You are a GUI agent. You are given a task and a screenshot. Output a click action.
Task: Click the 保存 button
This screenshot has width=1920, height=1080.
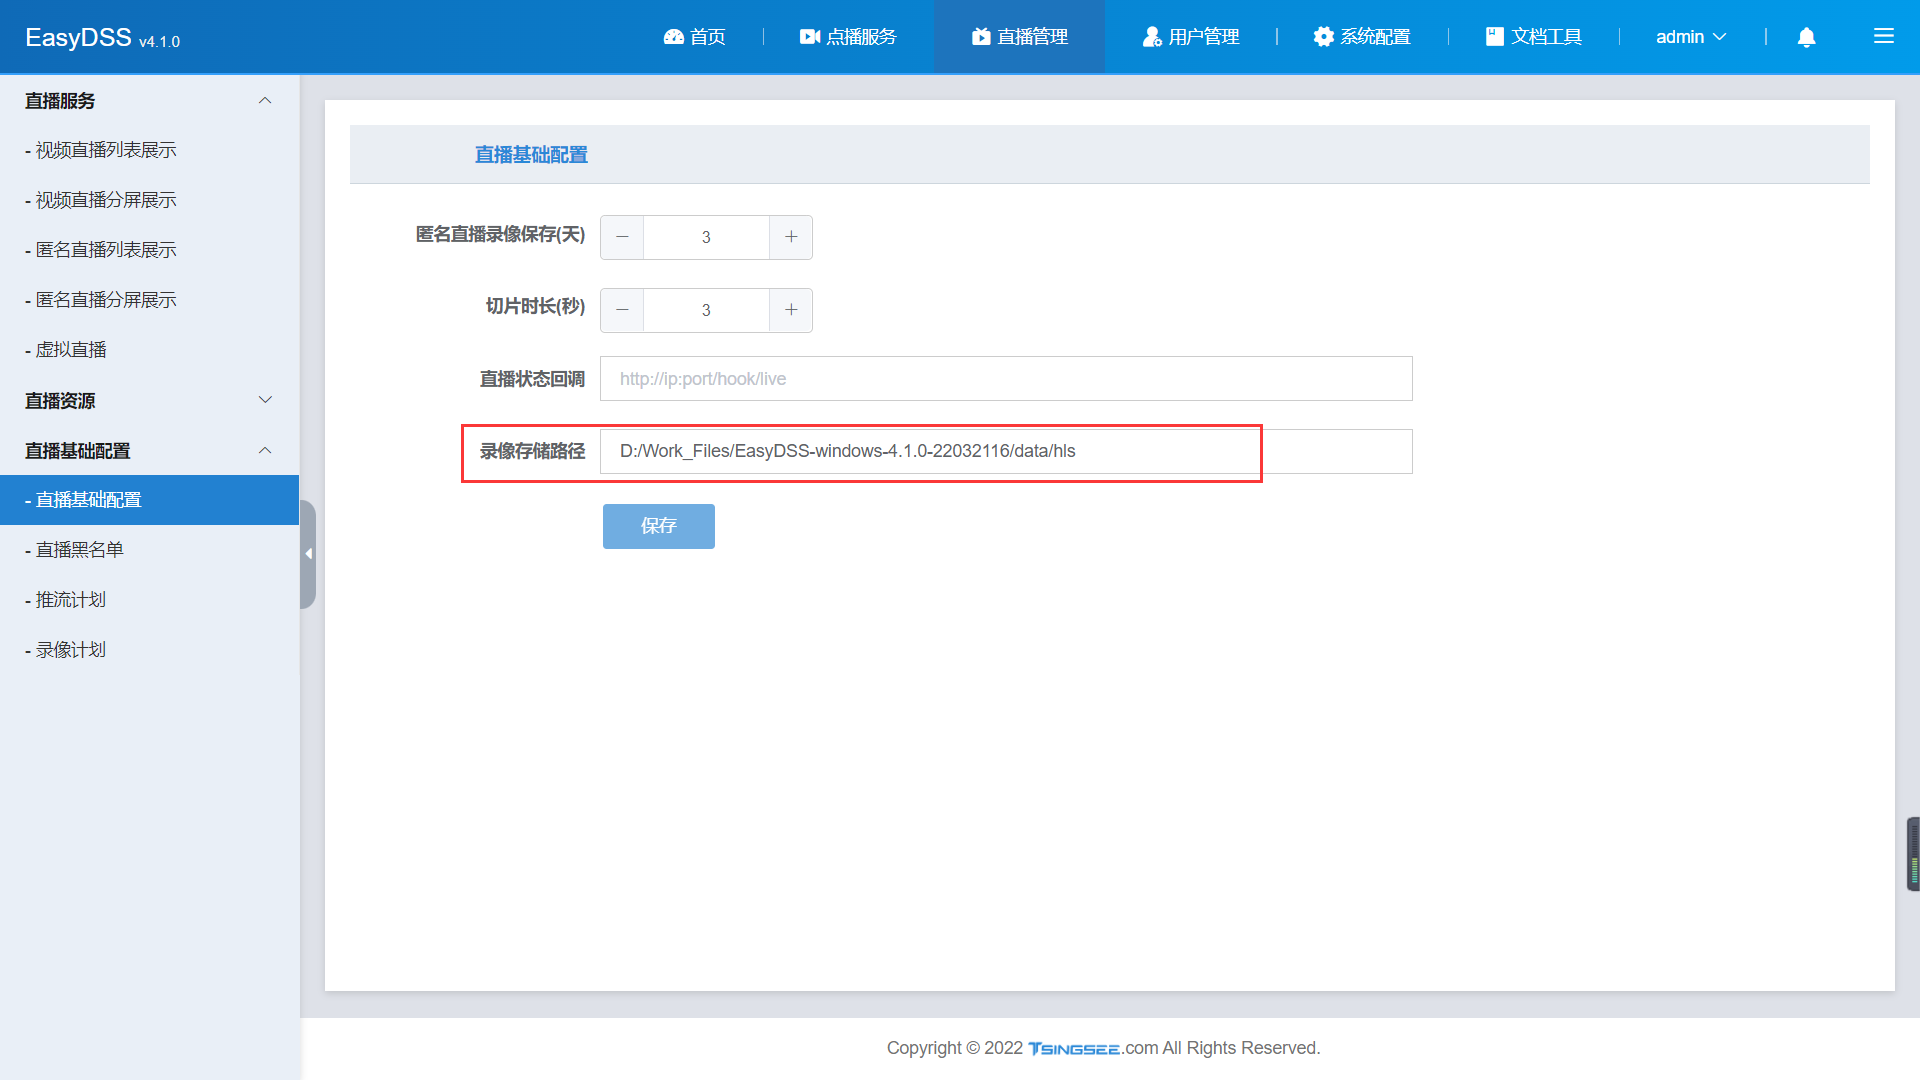(658, 526)
